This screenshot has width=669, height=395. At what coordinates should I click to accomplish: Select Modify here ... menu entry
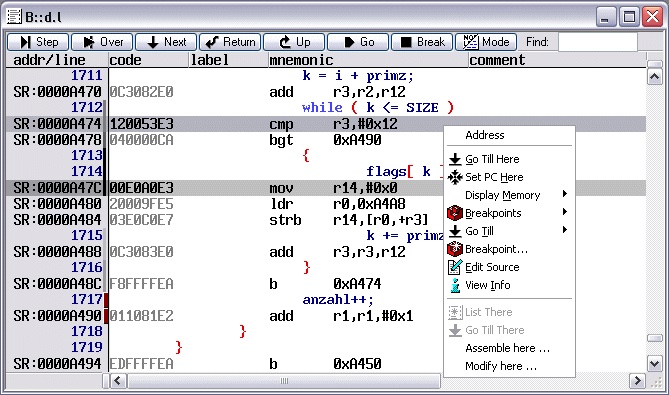click(501, 366)
